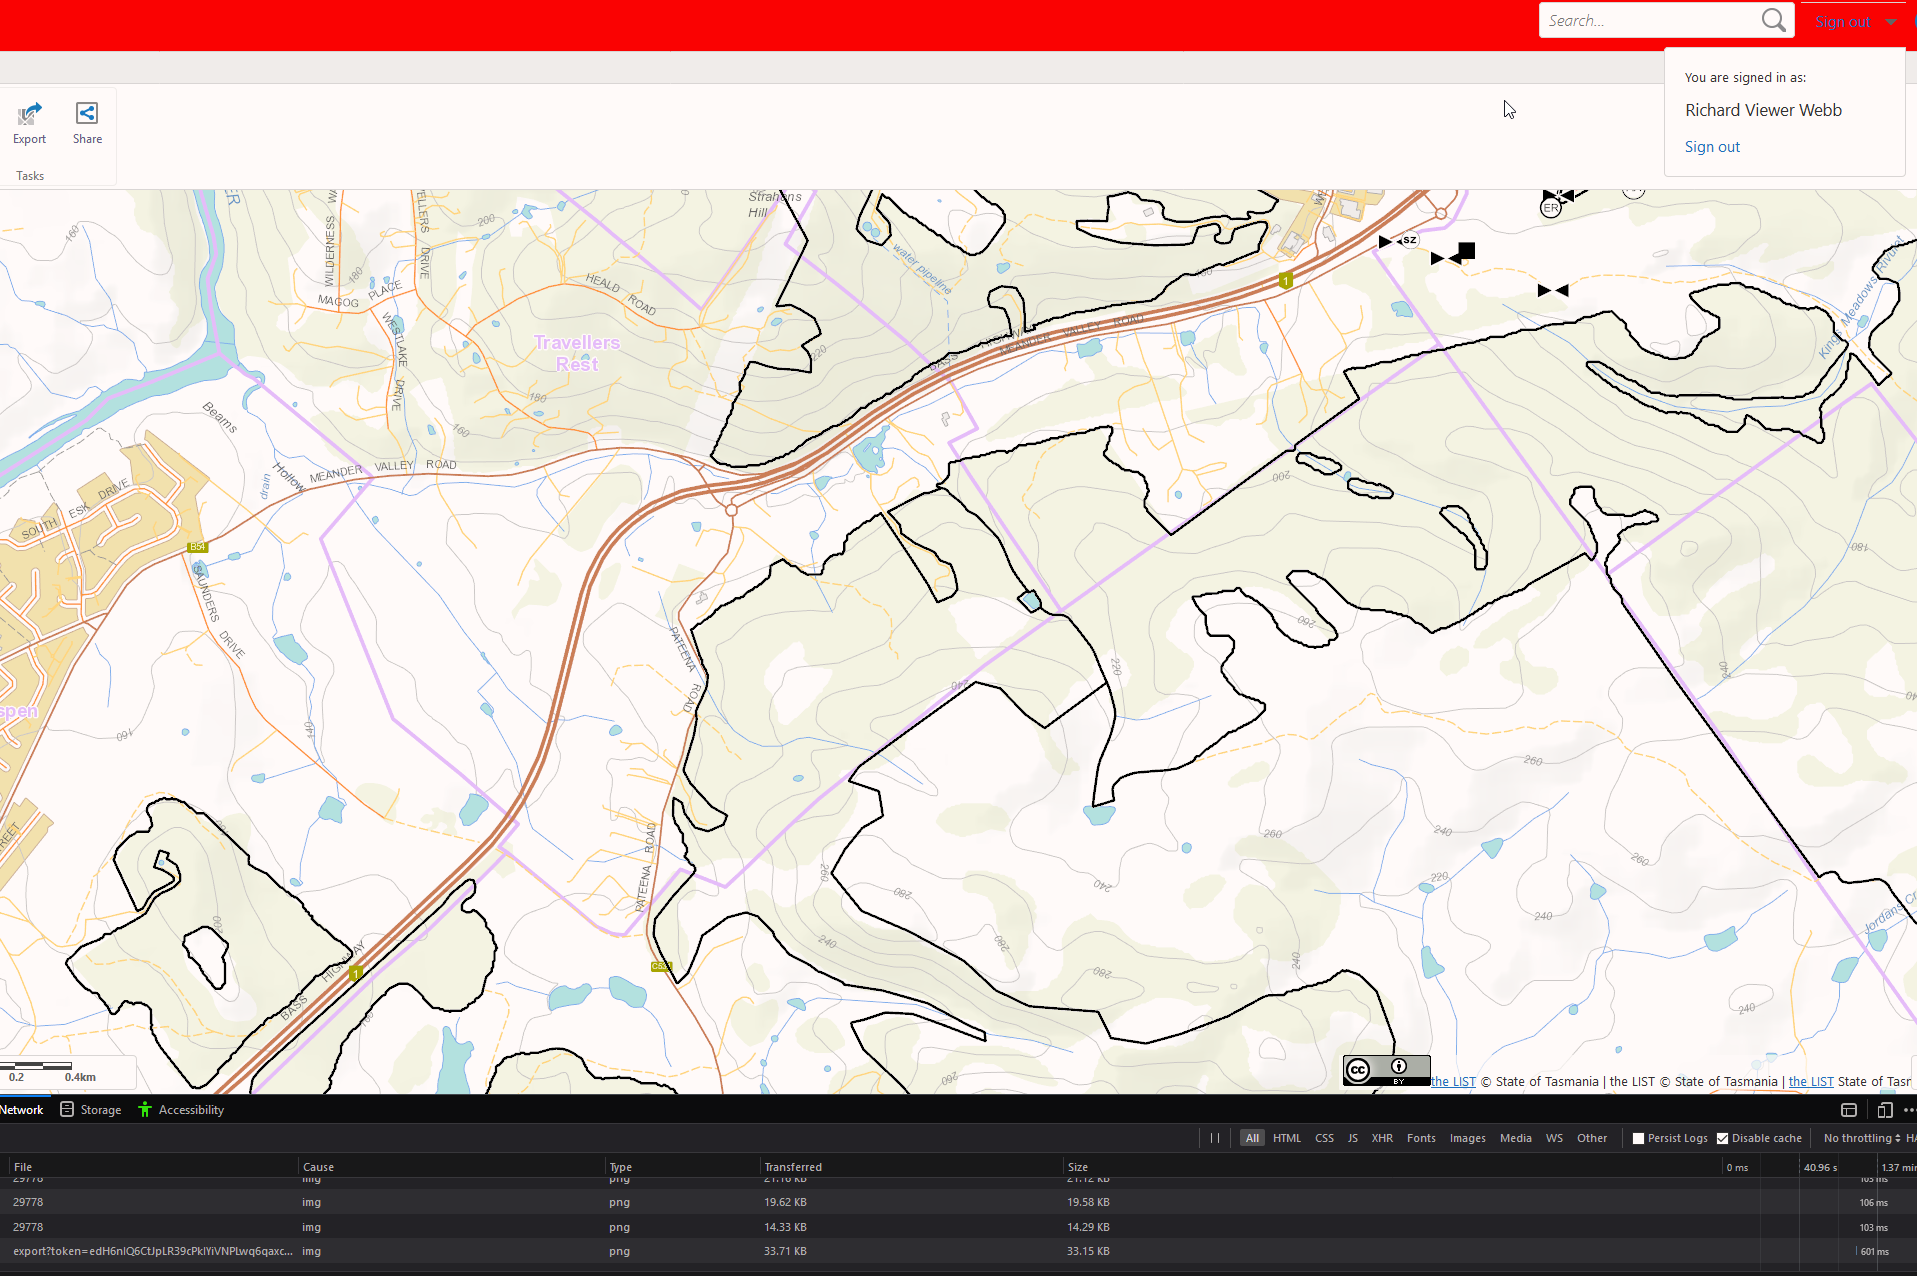Click the devtools dock layout icon
This screenshot has height=1276, width=1917.
point(1849,1110)
